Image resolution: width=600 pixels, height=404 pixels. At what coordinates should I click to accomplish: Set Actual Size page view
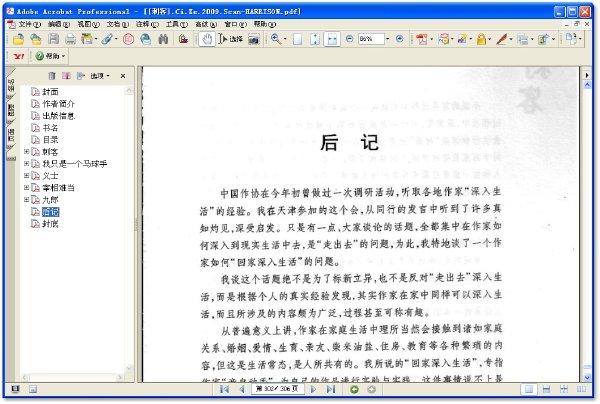(x=297, y=39)
